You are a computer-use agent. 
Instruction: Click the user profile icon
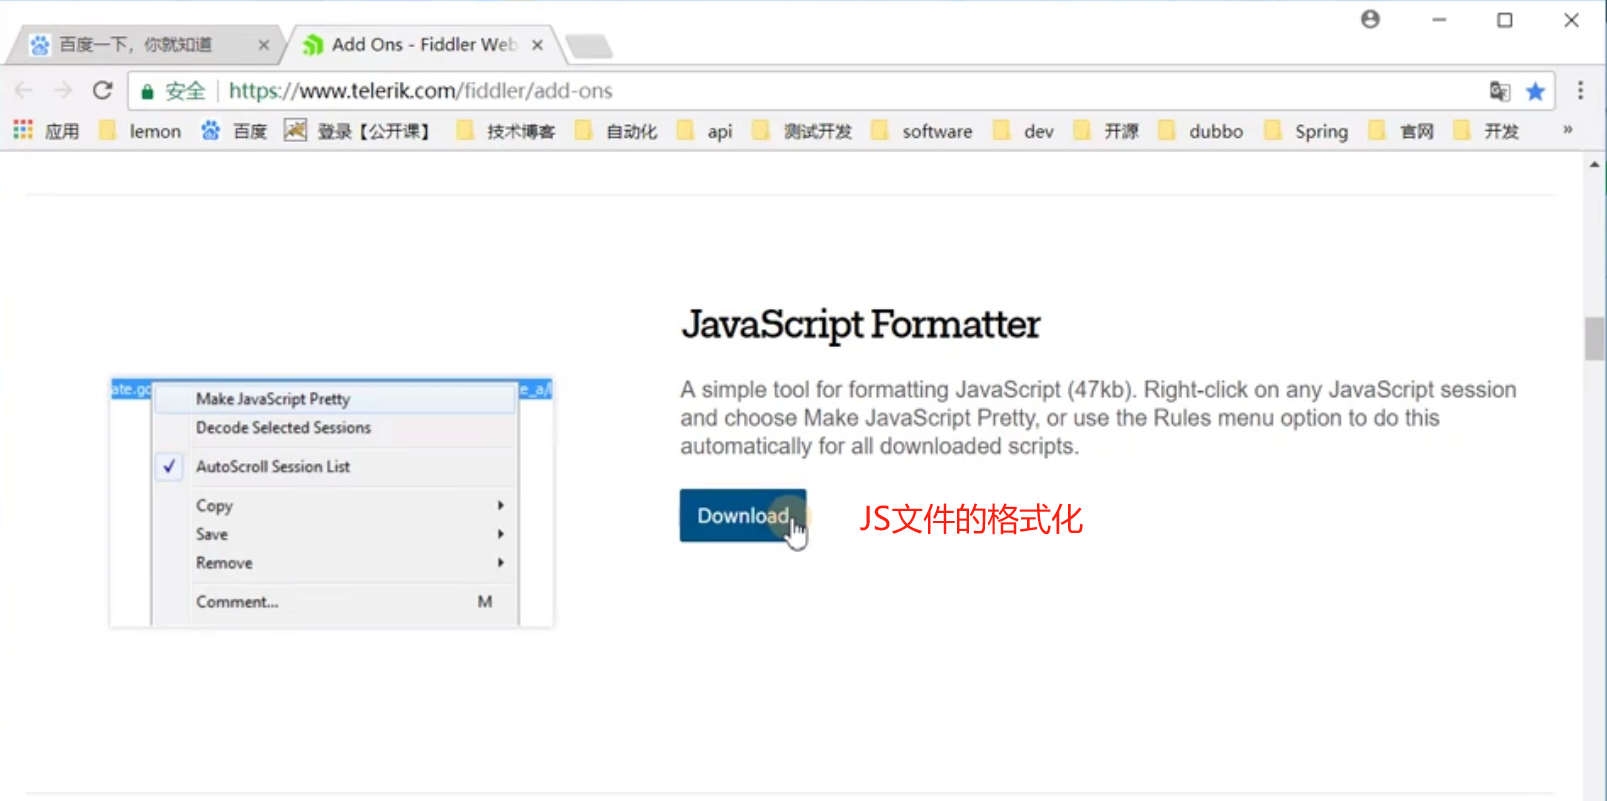tap(1370, 20)
